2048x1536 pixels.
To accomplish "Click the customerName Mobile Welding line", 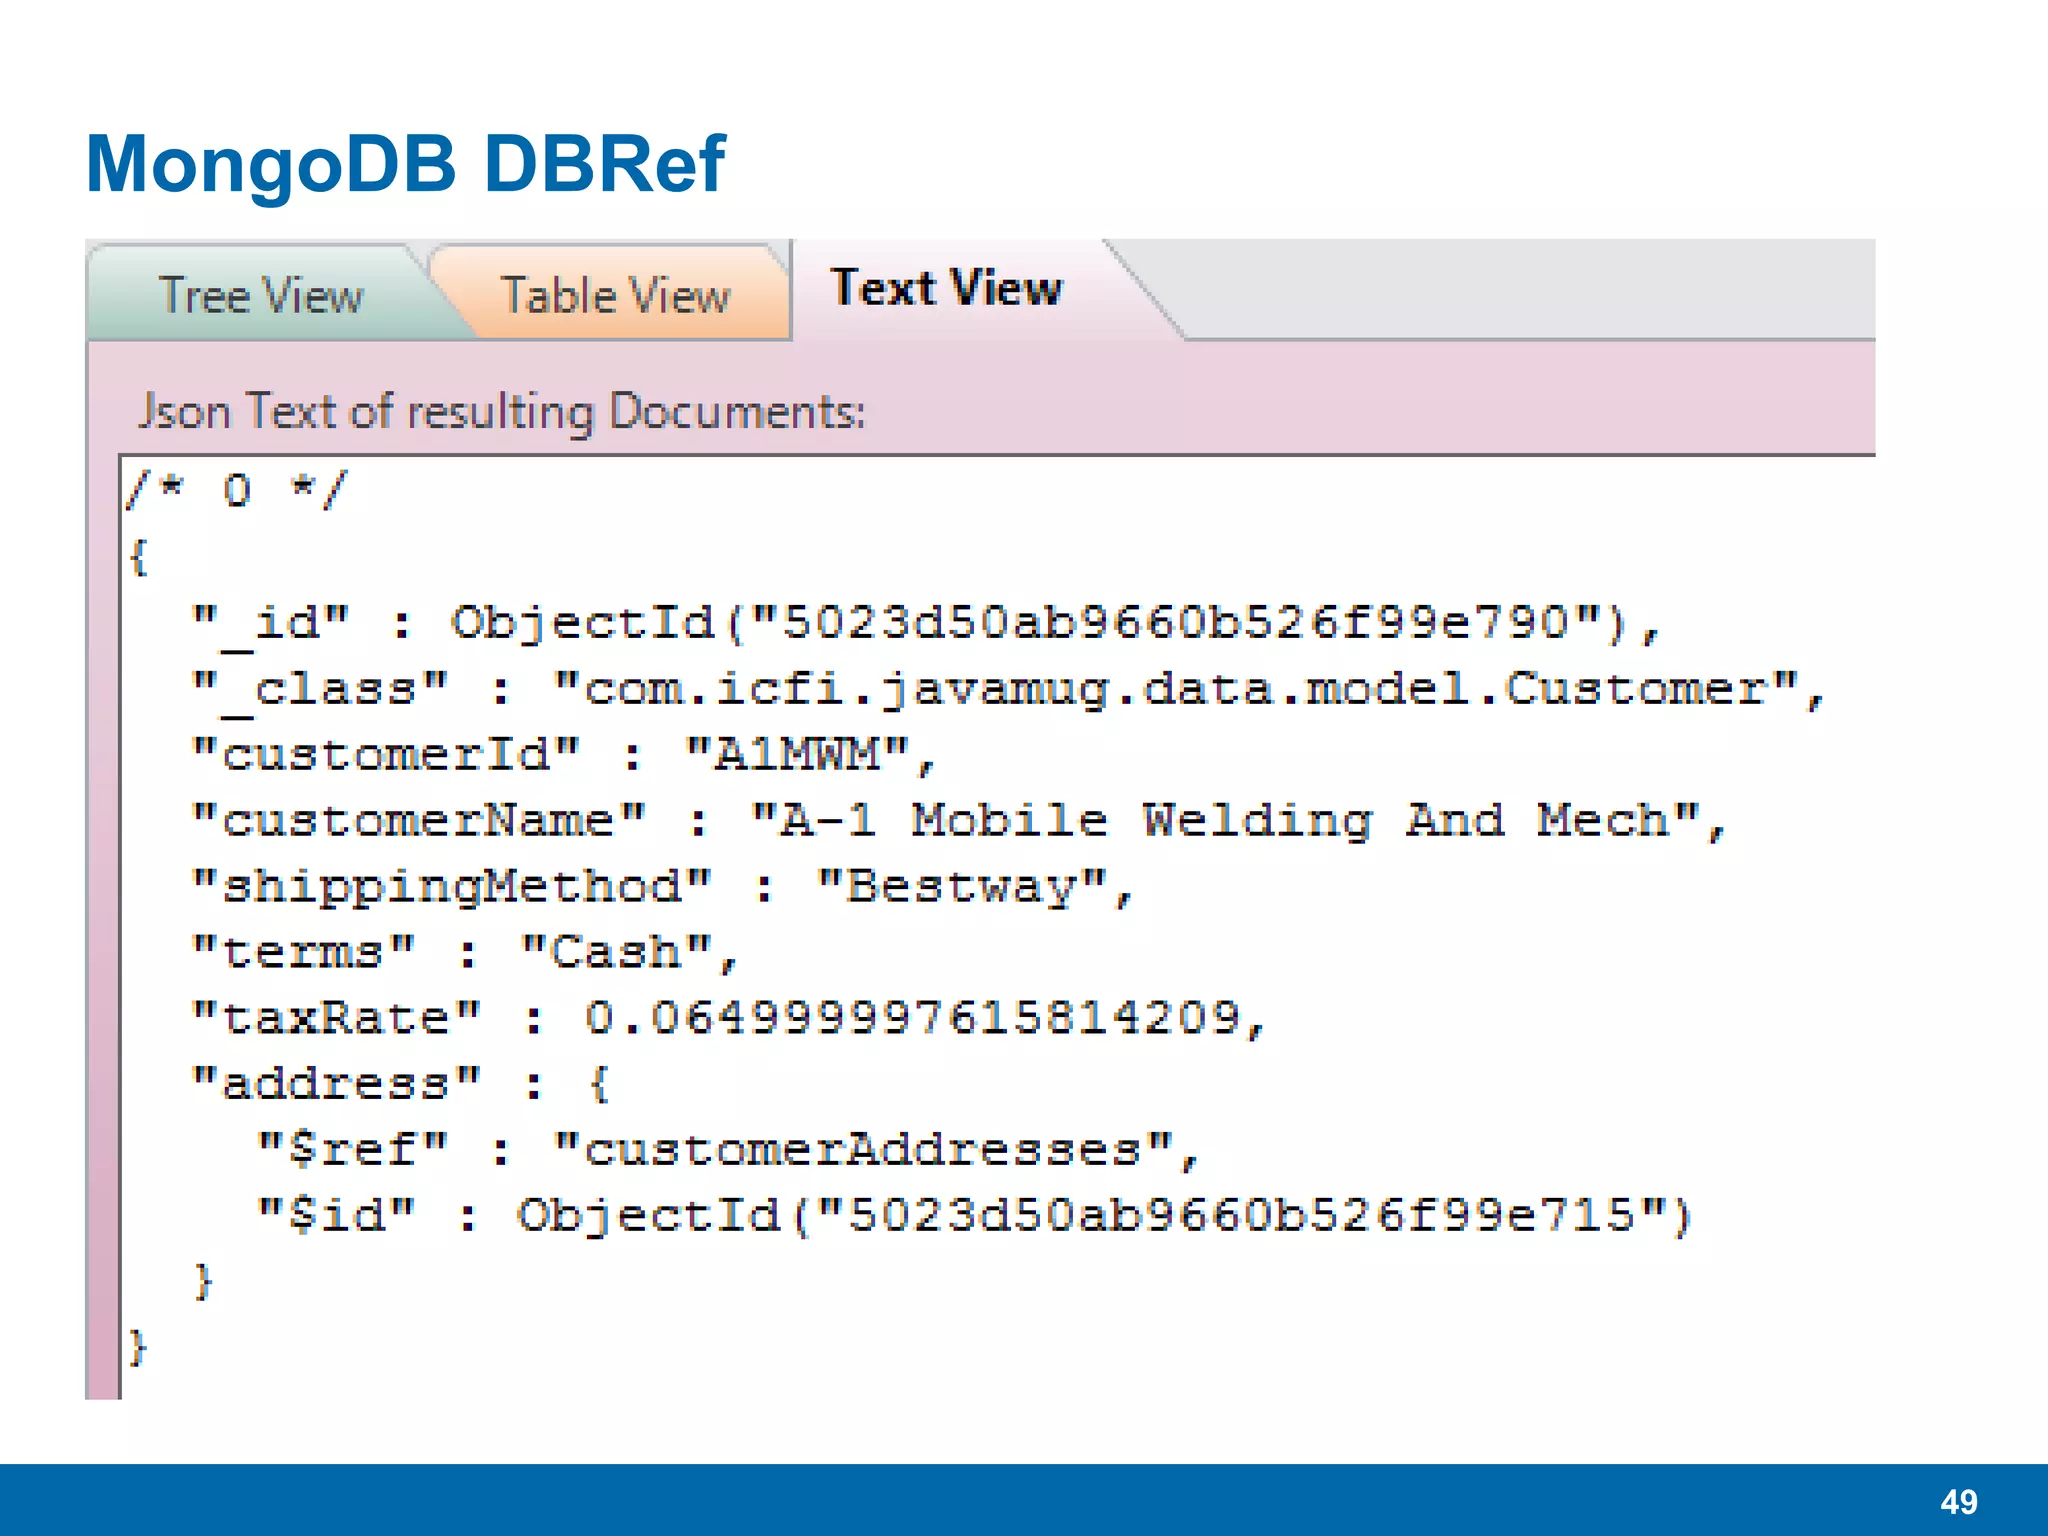I will coord(958,821).
